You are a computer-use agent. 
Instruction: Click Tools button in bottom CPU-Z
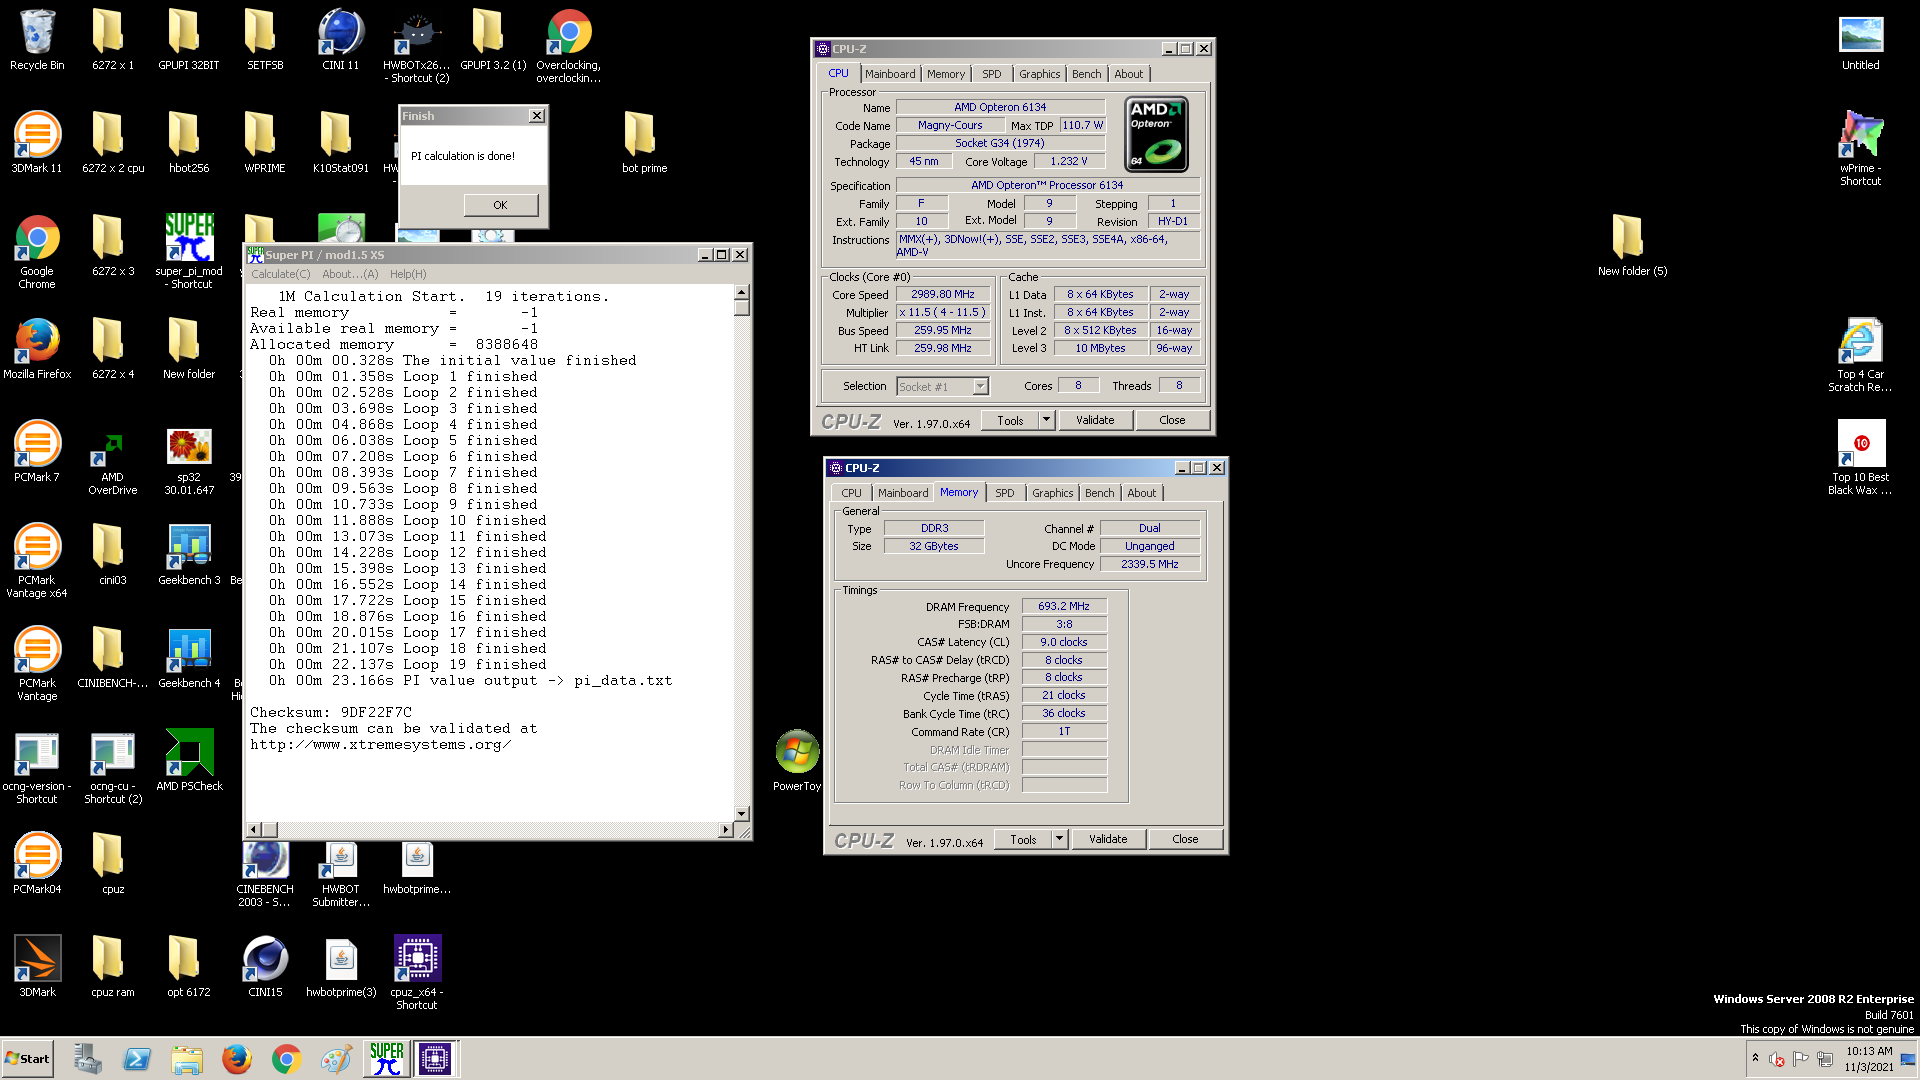tap(1023, 839)
